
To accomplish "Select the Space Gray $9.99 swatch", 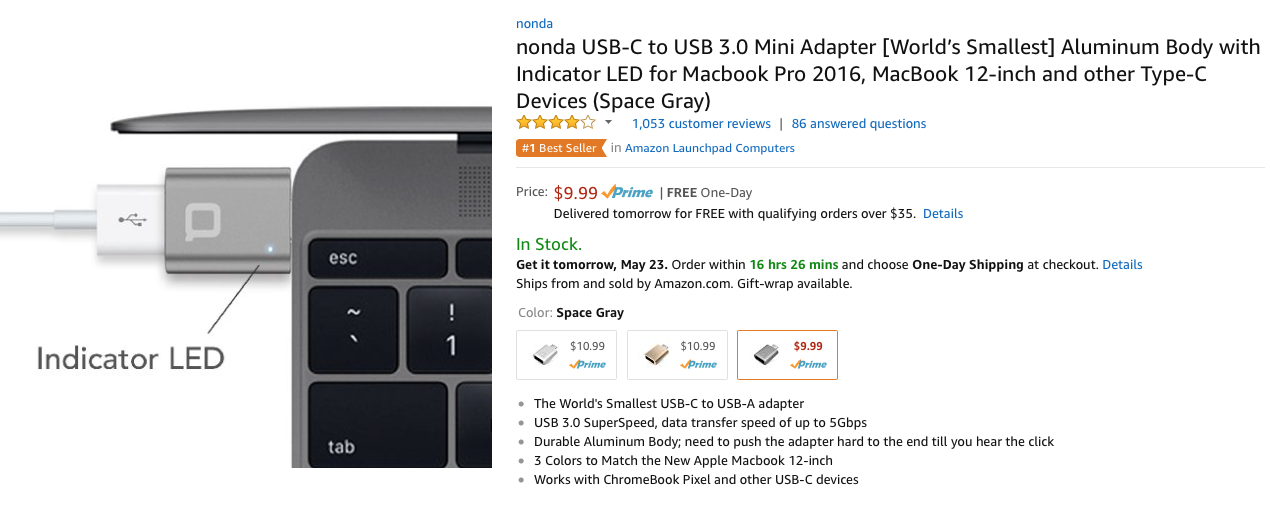I will point(787,355).
